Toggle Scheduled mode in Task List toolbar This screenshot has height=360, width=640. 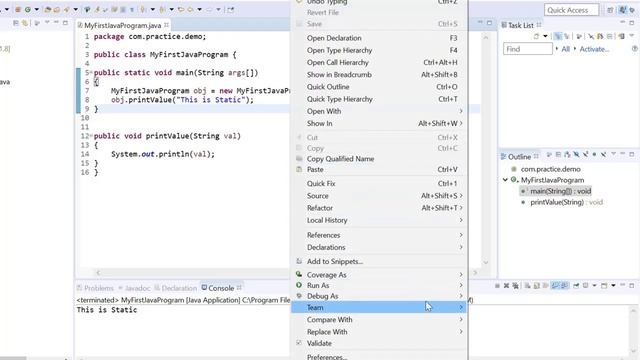pos(567,36)
